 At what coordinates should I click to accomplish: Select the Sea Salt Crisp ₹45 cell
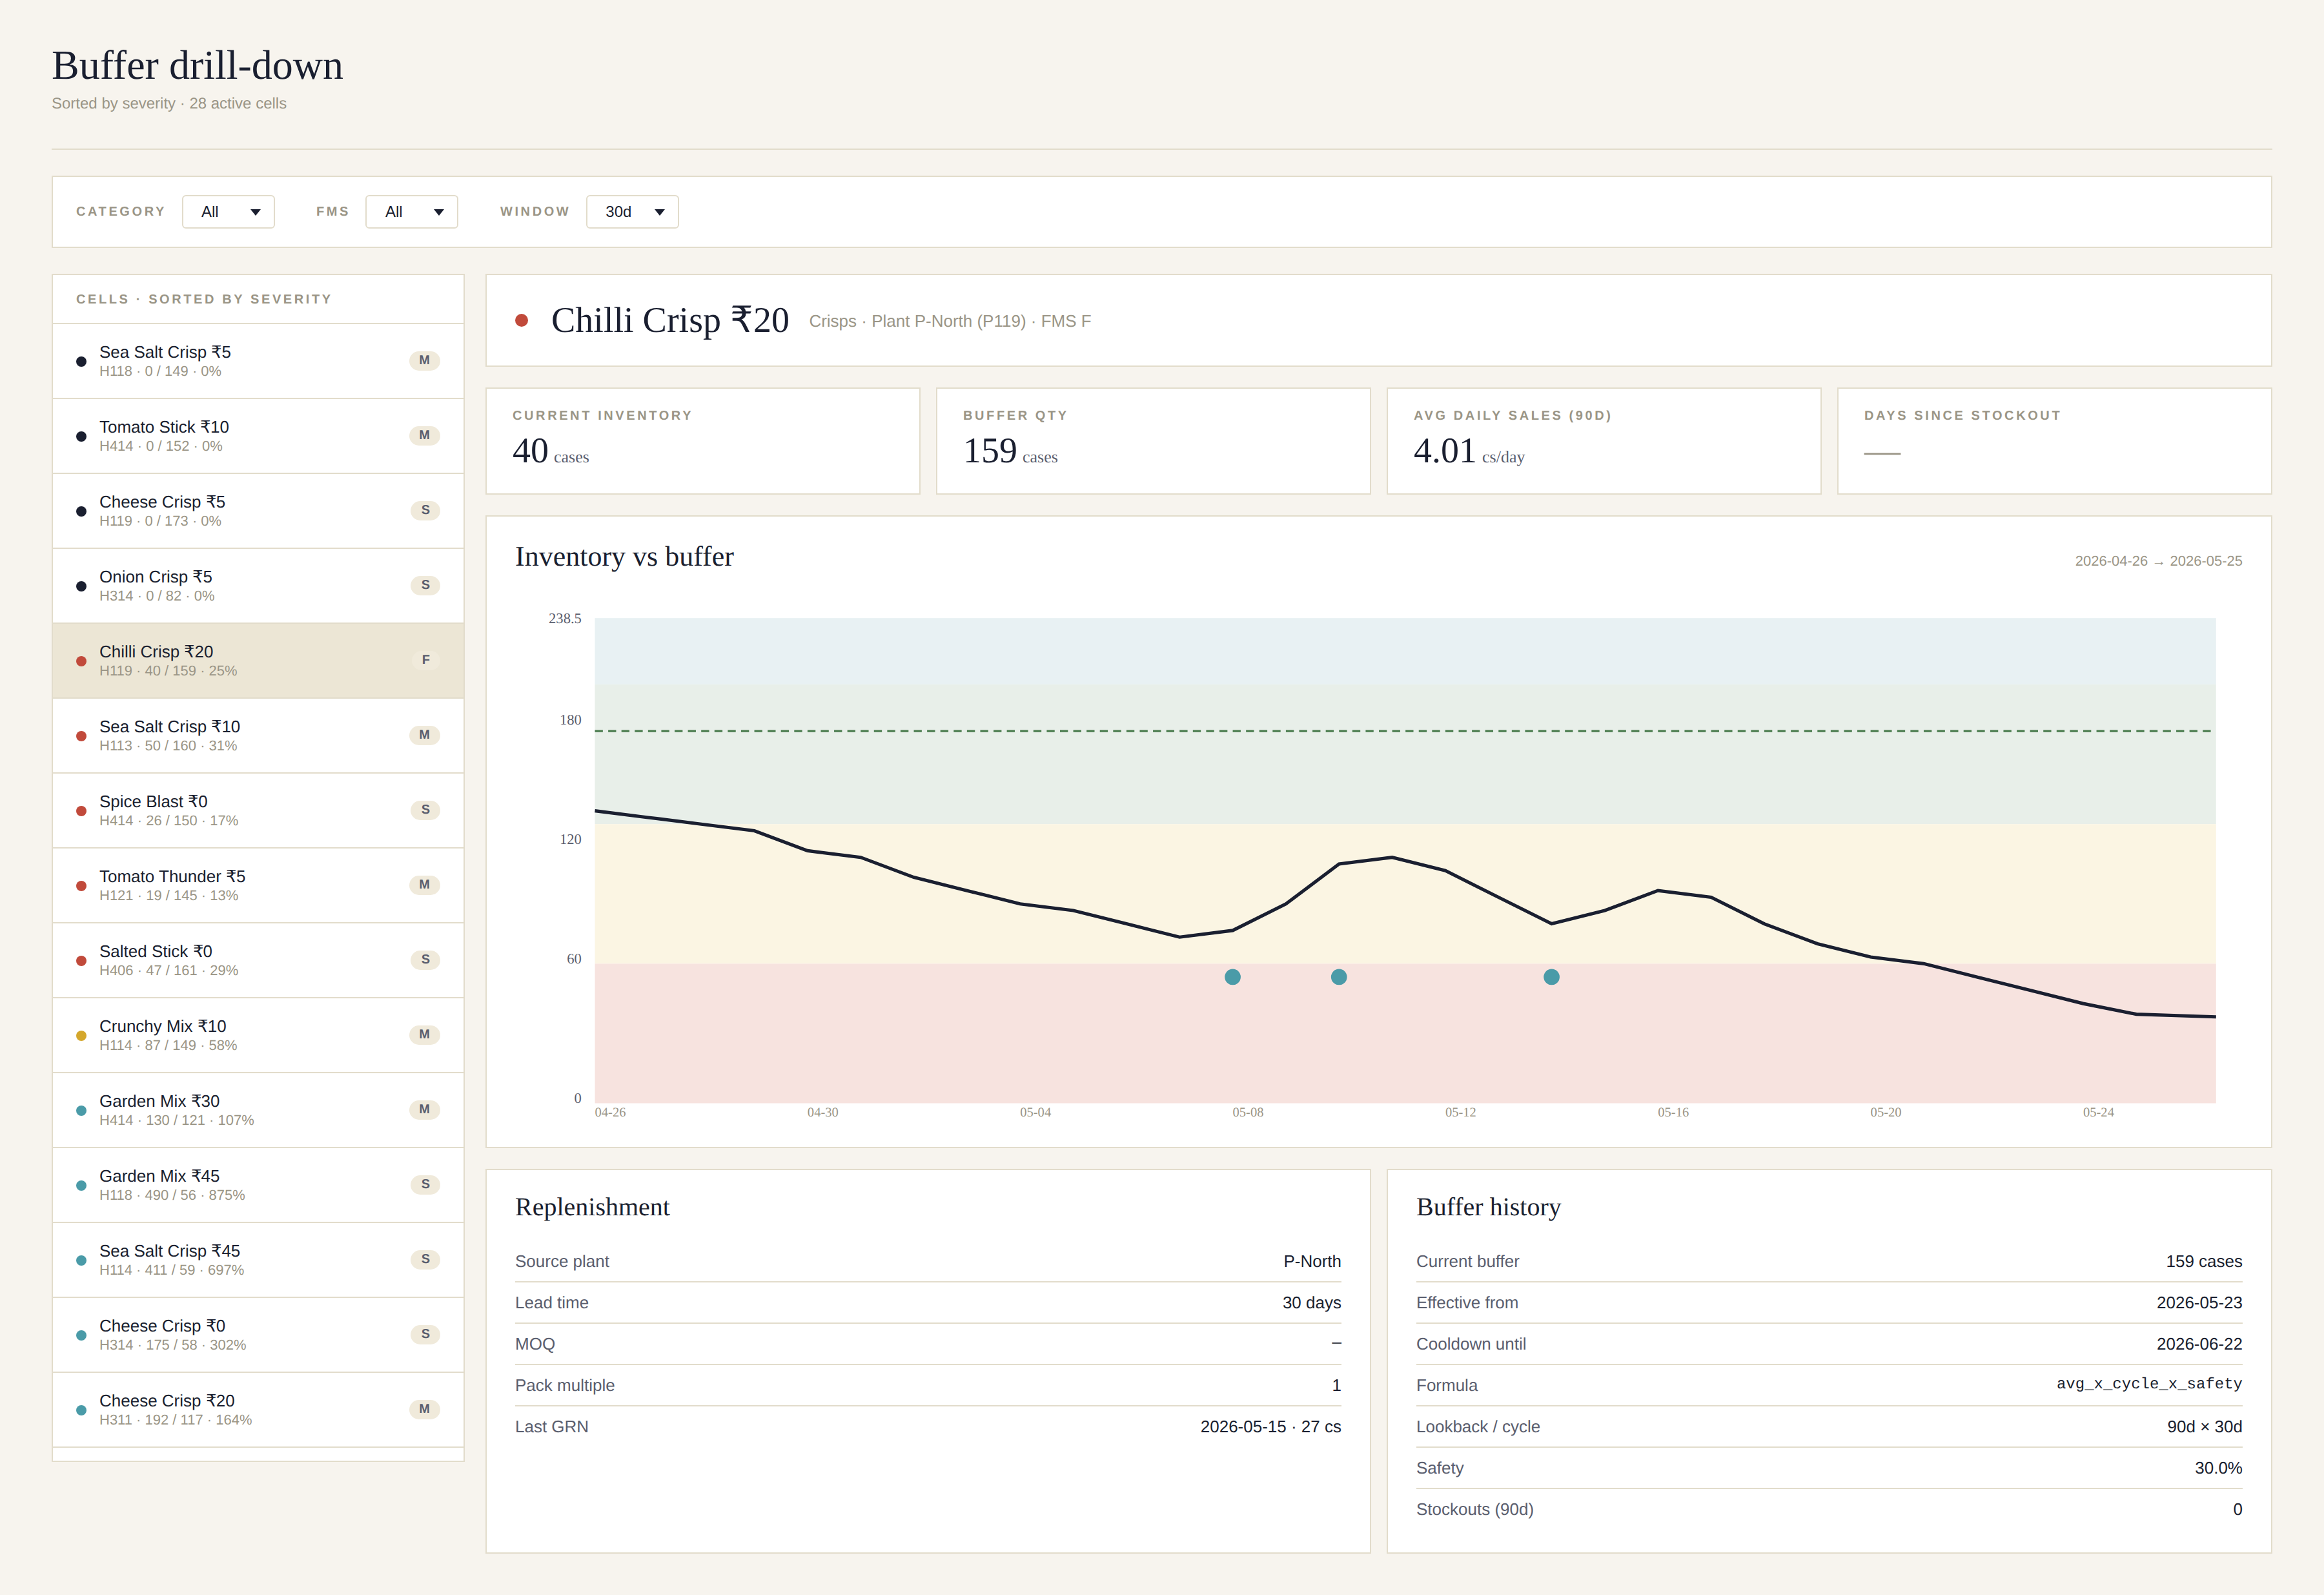[x=258, y=1261]
